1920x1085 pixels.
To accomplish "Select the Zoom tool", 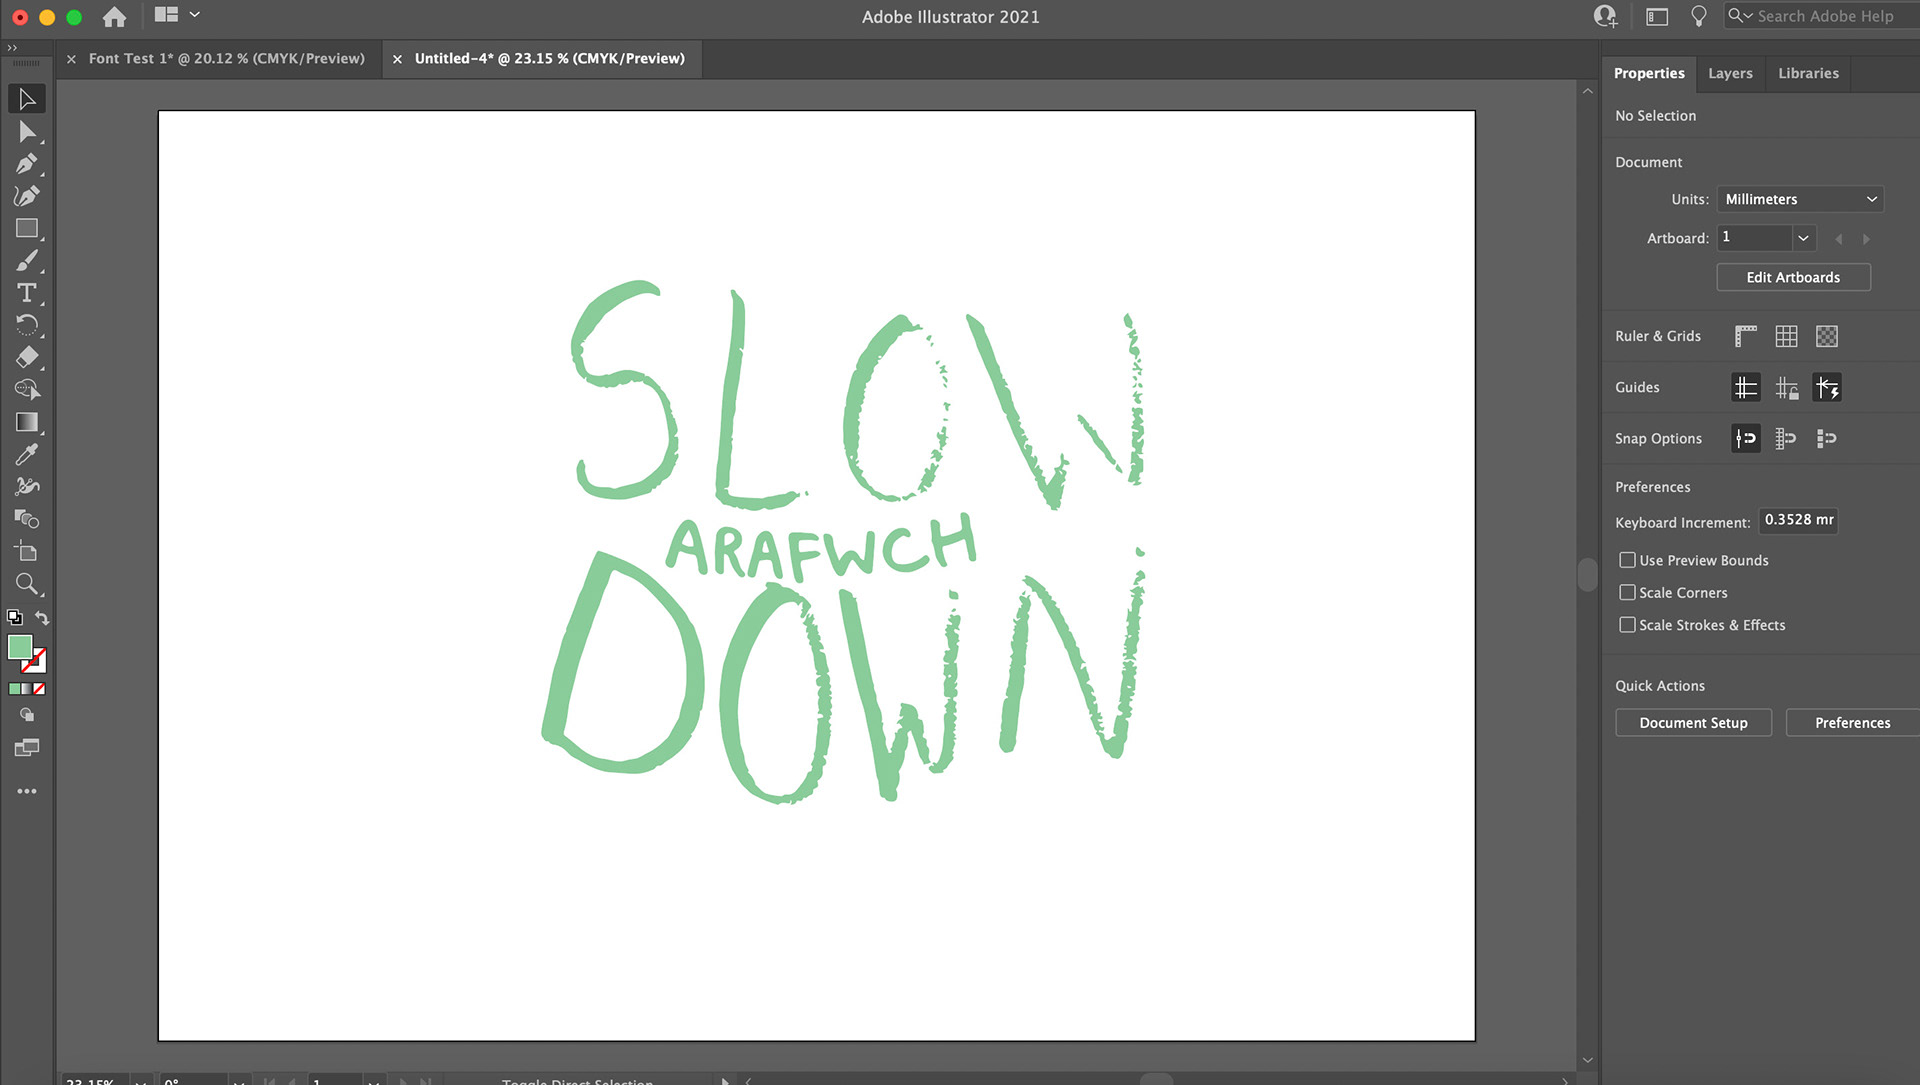I will [27, 584].
